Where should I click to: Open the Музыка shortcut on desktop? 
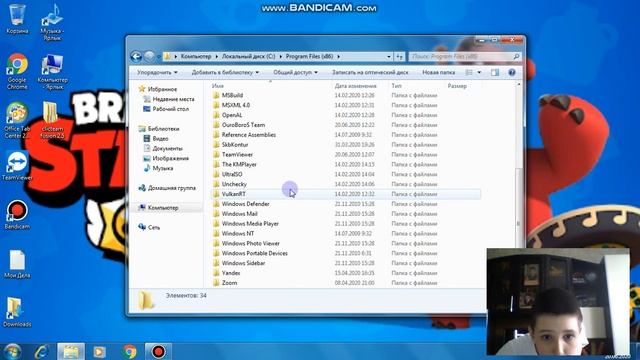point(51,22)
